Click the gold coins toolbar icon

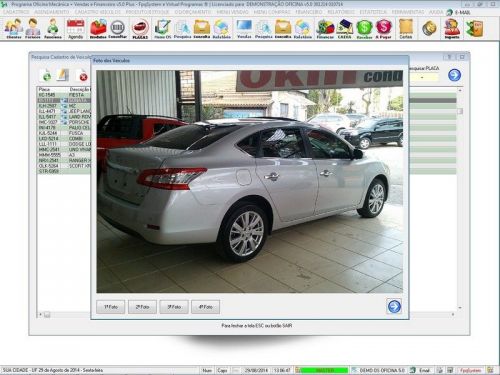429,29
